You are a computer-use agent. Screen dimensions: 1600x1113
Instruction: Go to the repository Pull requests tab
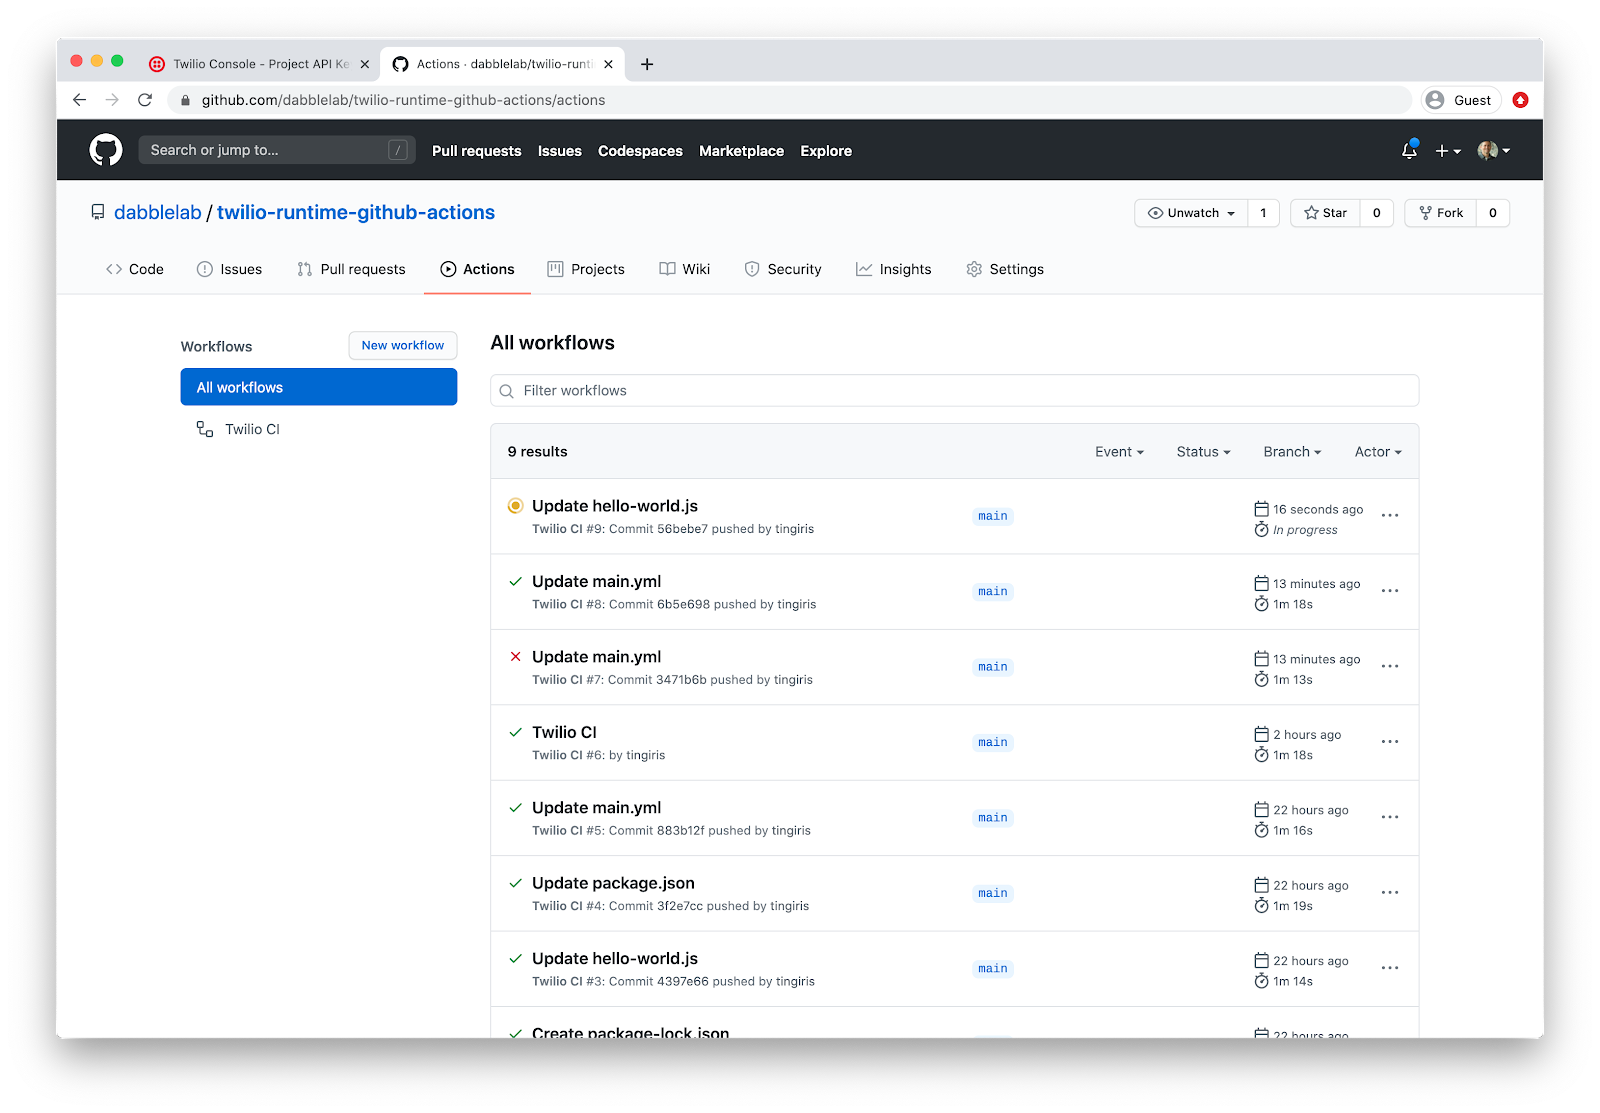coord(351,269)
